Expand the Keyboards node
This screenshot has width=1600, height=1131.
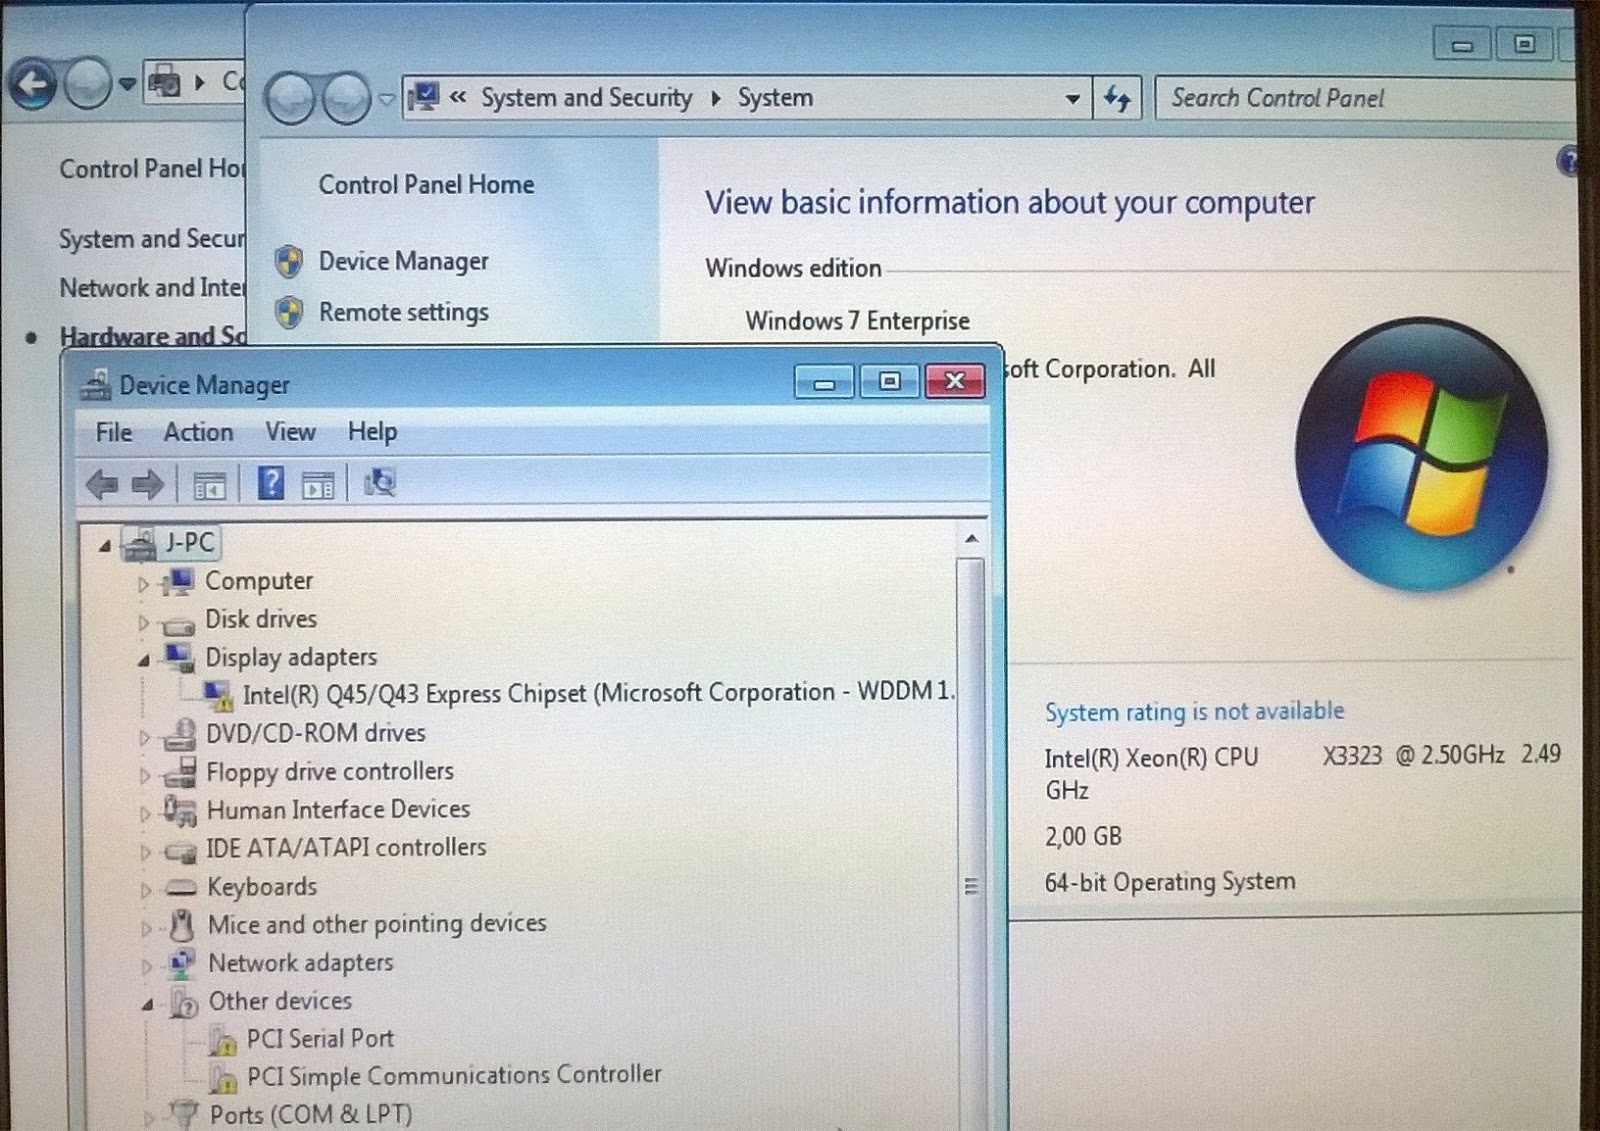(x=147, y=890)
